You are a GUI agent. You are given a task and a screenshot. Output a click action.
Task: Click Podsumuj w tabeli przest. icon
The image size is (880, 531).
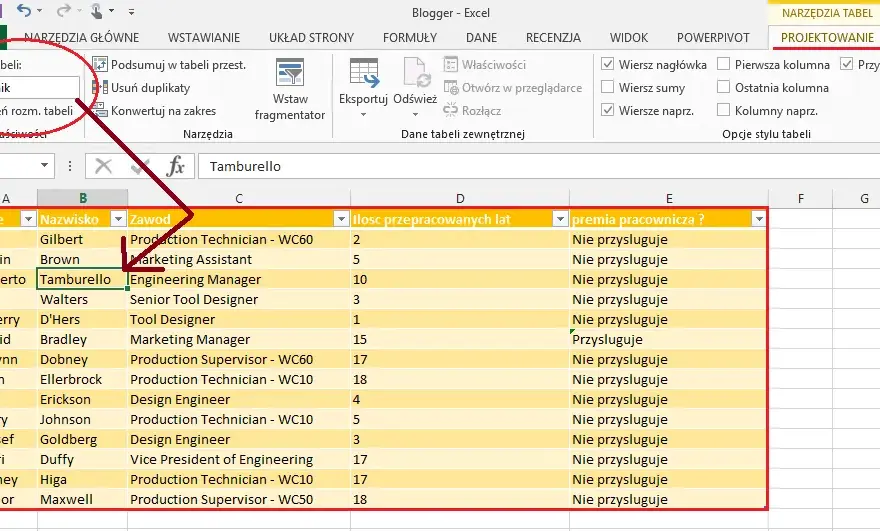[100, 65]
